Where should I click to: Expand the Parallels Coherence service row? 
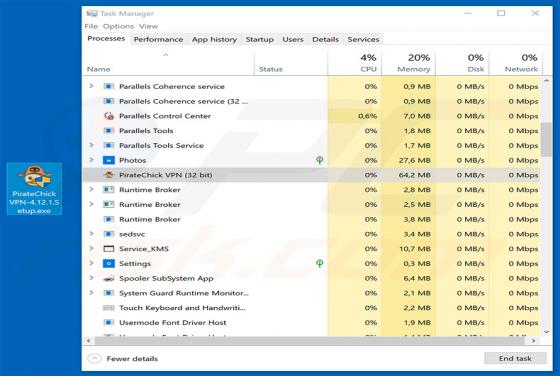pyautogui.click(x=91, y=86)
